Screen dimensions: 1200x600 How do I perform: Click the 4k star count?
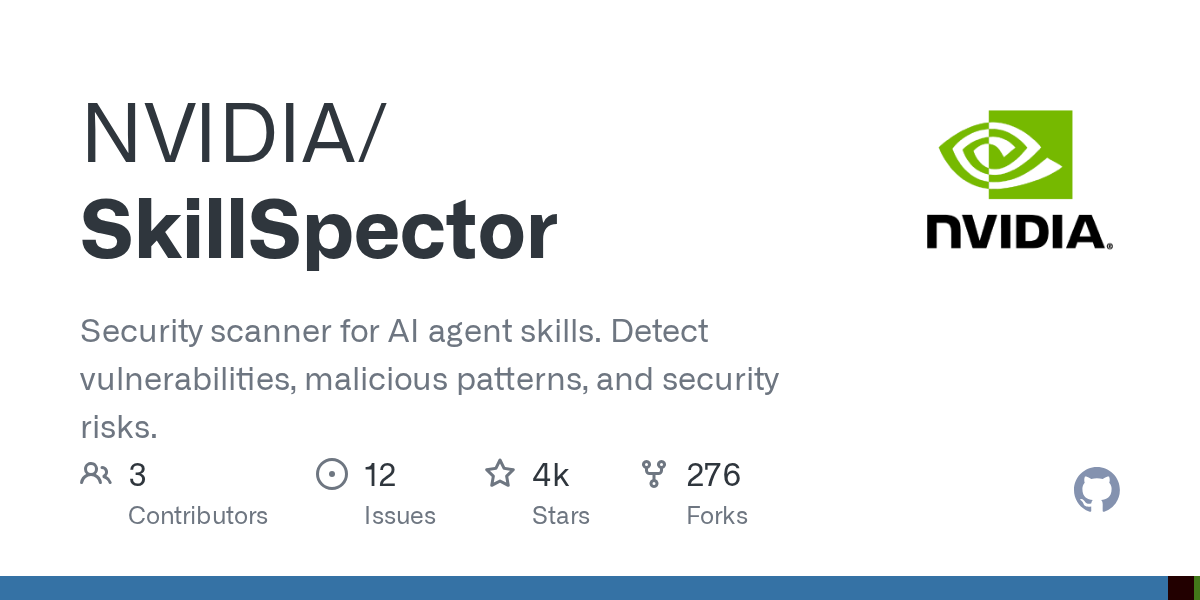tap(551, 475)
